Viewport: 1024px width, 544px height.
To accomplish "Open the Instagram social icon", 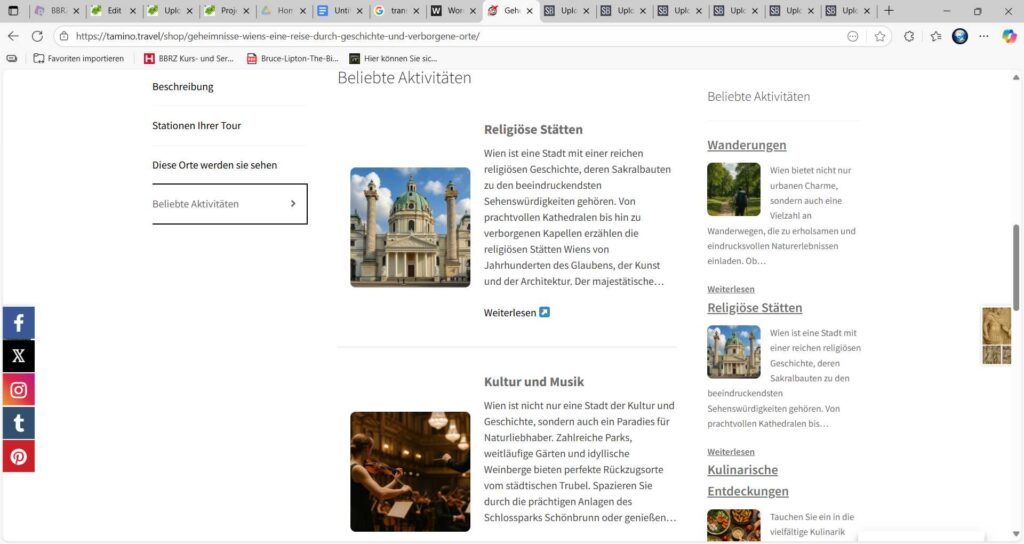I will coord(18,390).
